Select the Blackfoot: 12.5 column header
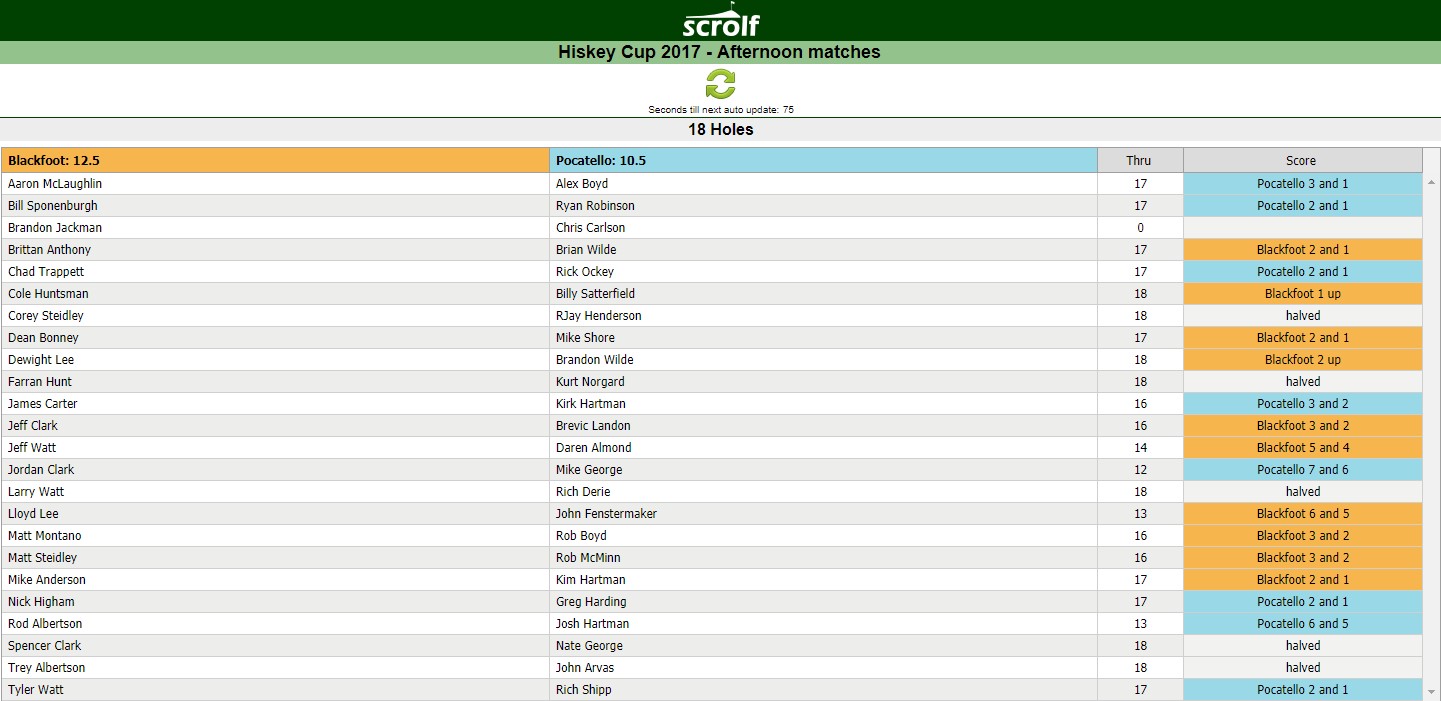The height and width of the screenshot is (701, 1441). click(276, 160)
